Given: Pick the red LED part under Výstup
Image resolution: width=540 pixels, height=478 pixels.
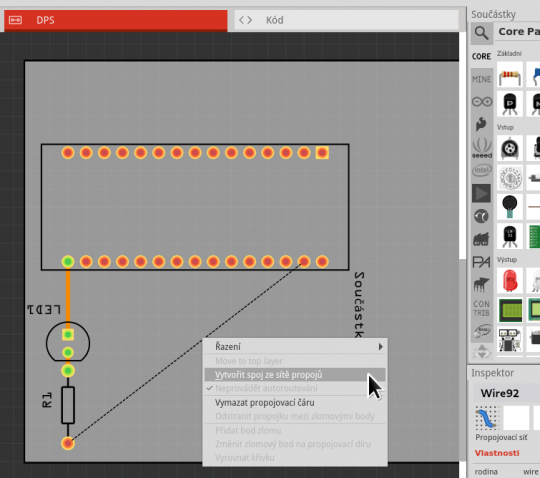Looking at the screenshot, I should point(510,281).
